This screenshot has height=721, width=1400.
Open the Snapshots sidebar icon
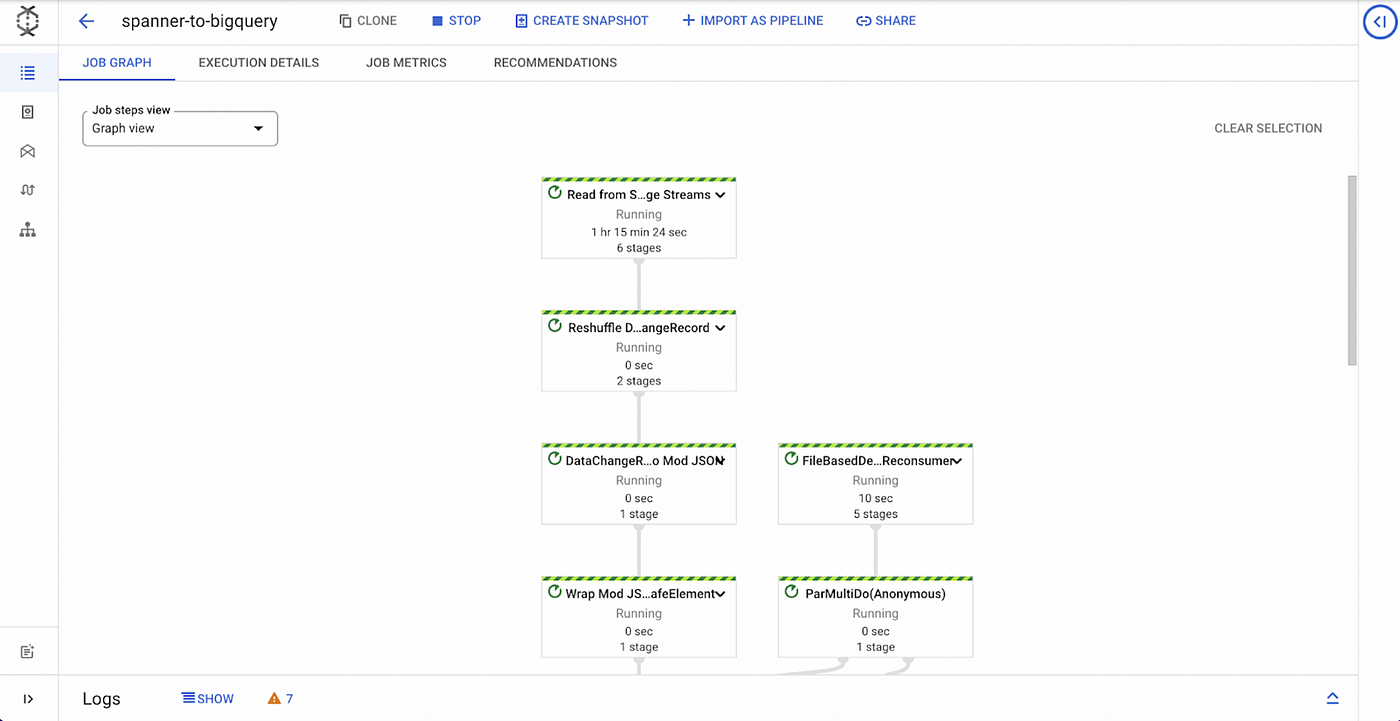point(28,112)
